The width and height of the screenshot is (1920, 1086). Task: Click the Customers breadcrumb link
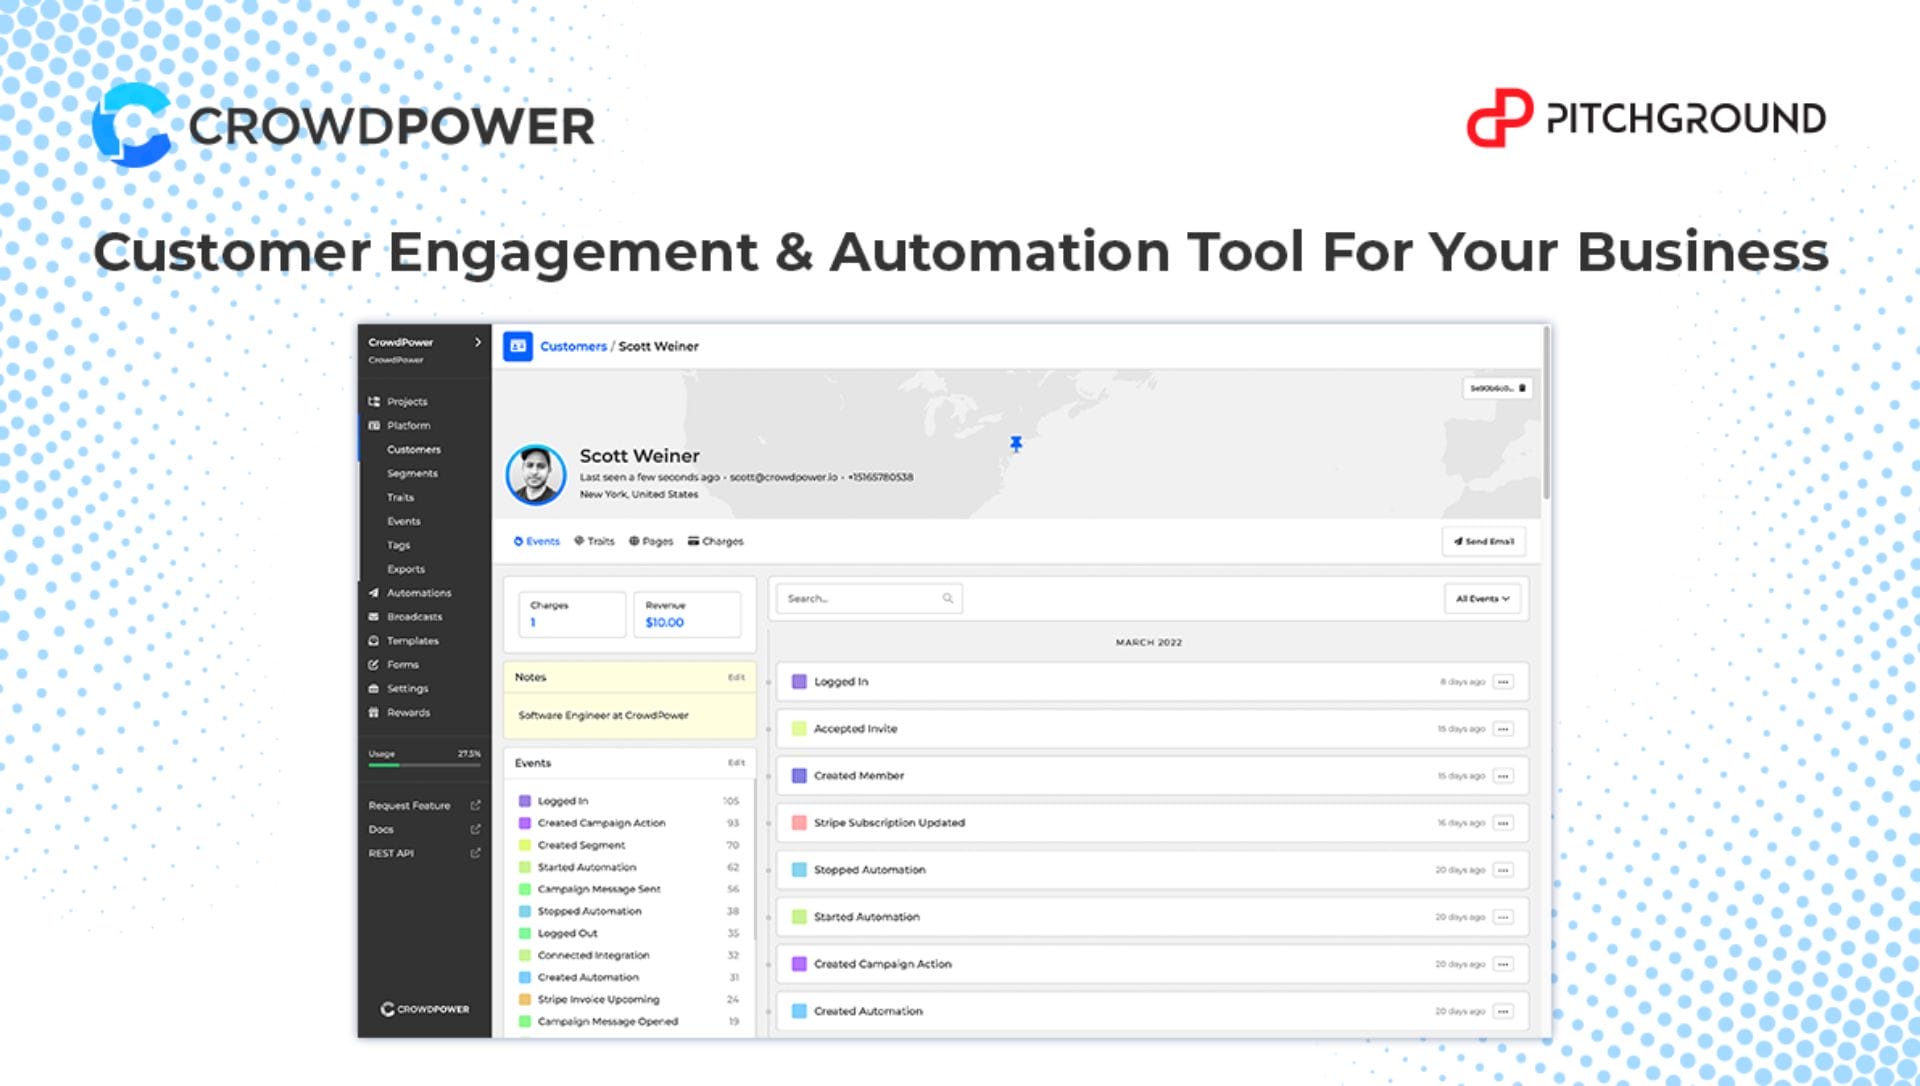coord(573,346)
